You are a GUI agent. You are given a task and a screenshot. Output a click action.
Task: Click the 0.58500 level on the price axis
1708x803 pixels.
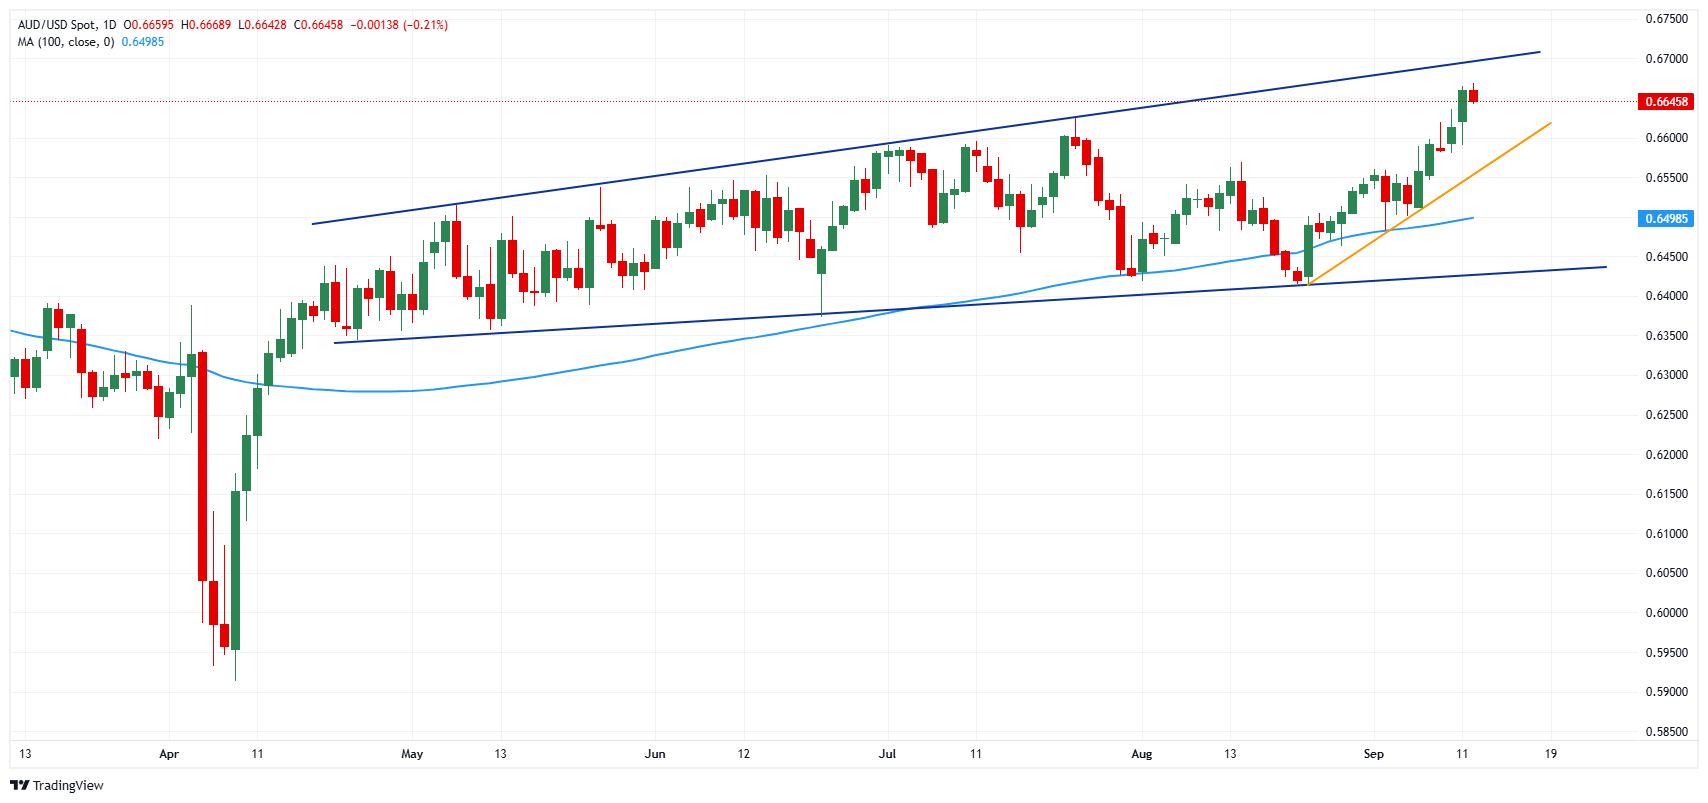point(1666,732)
